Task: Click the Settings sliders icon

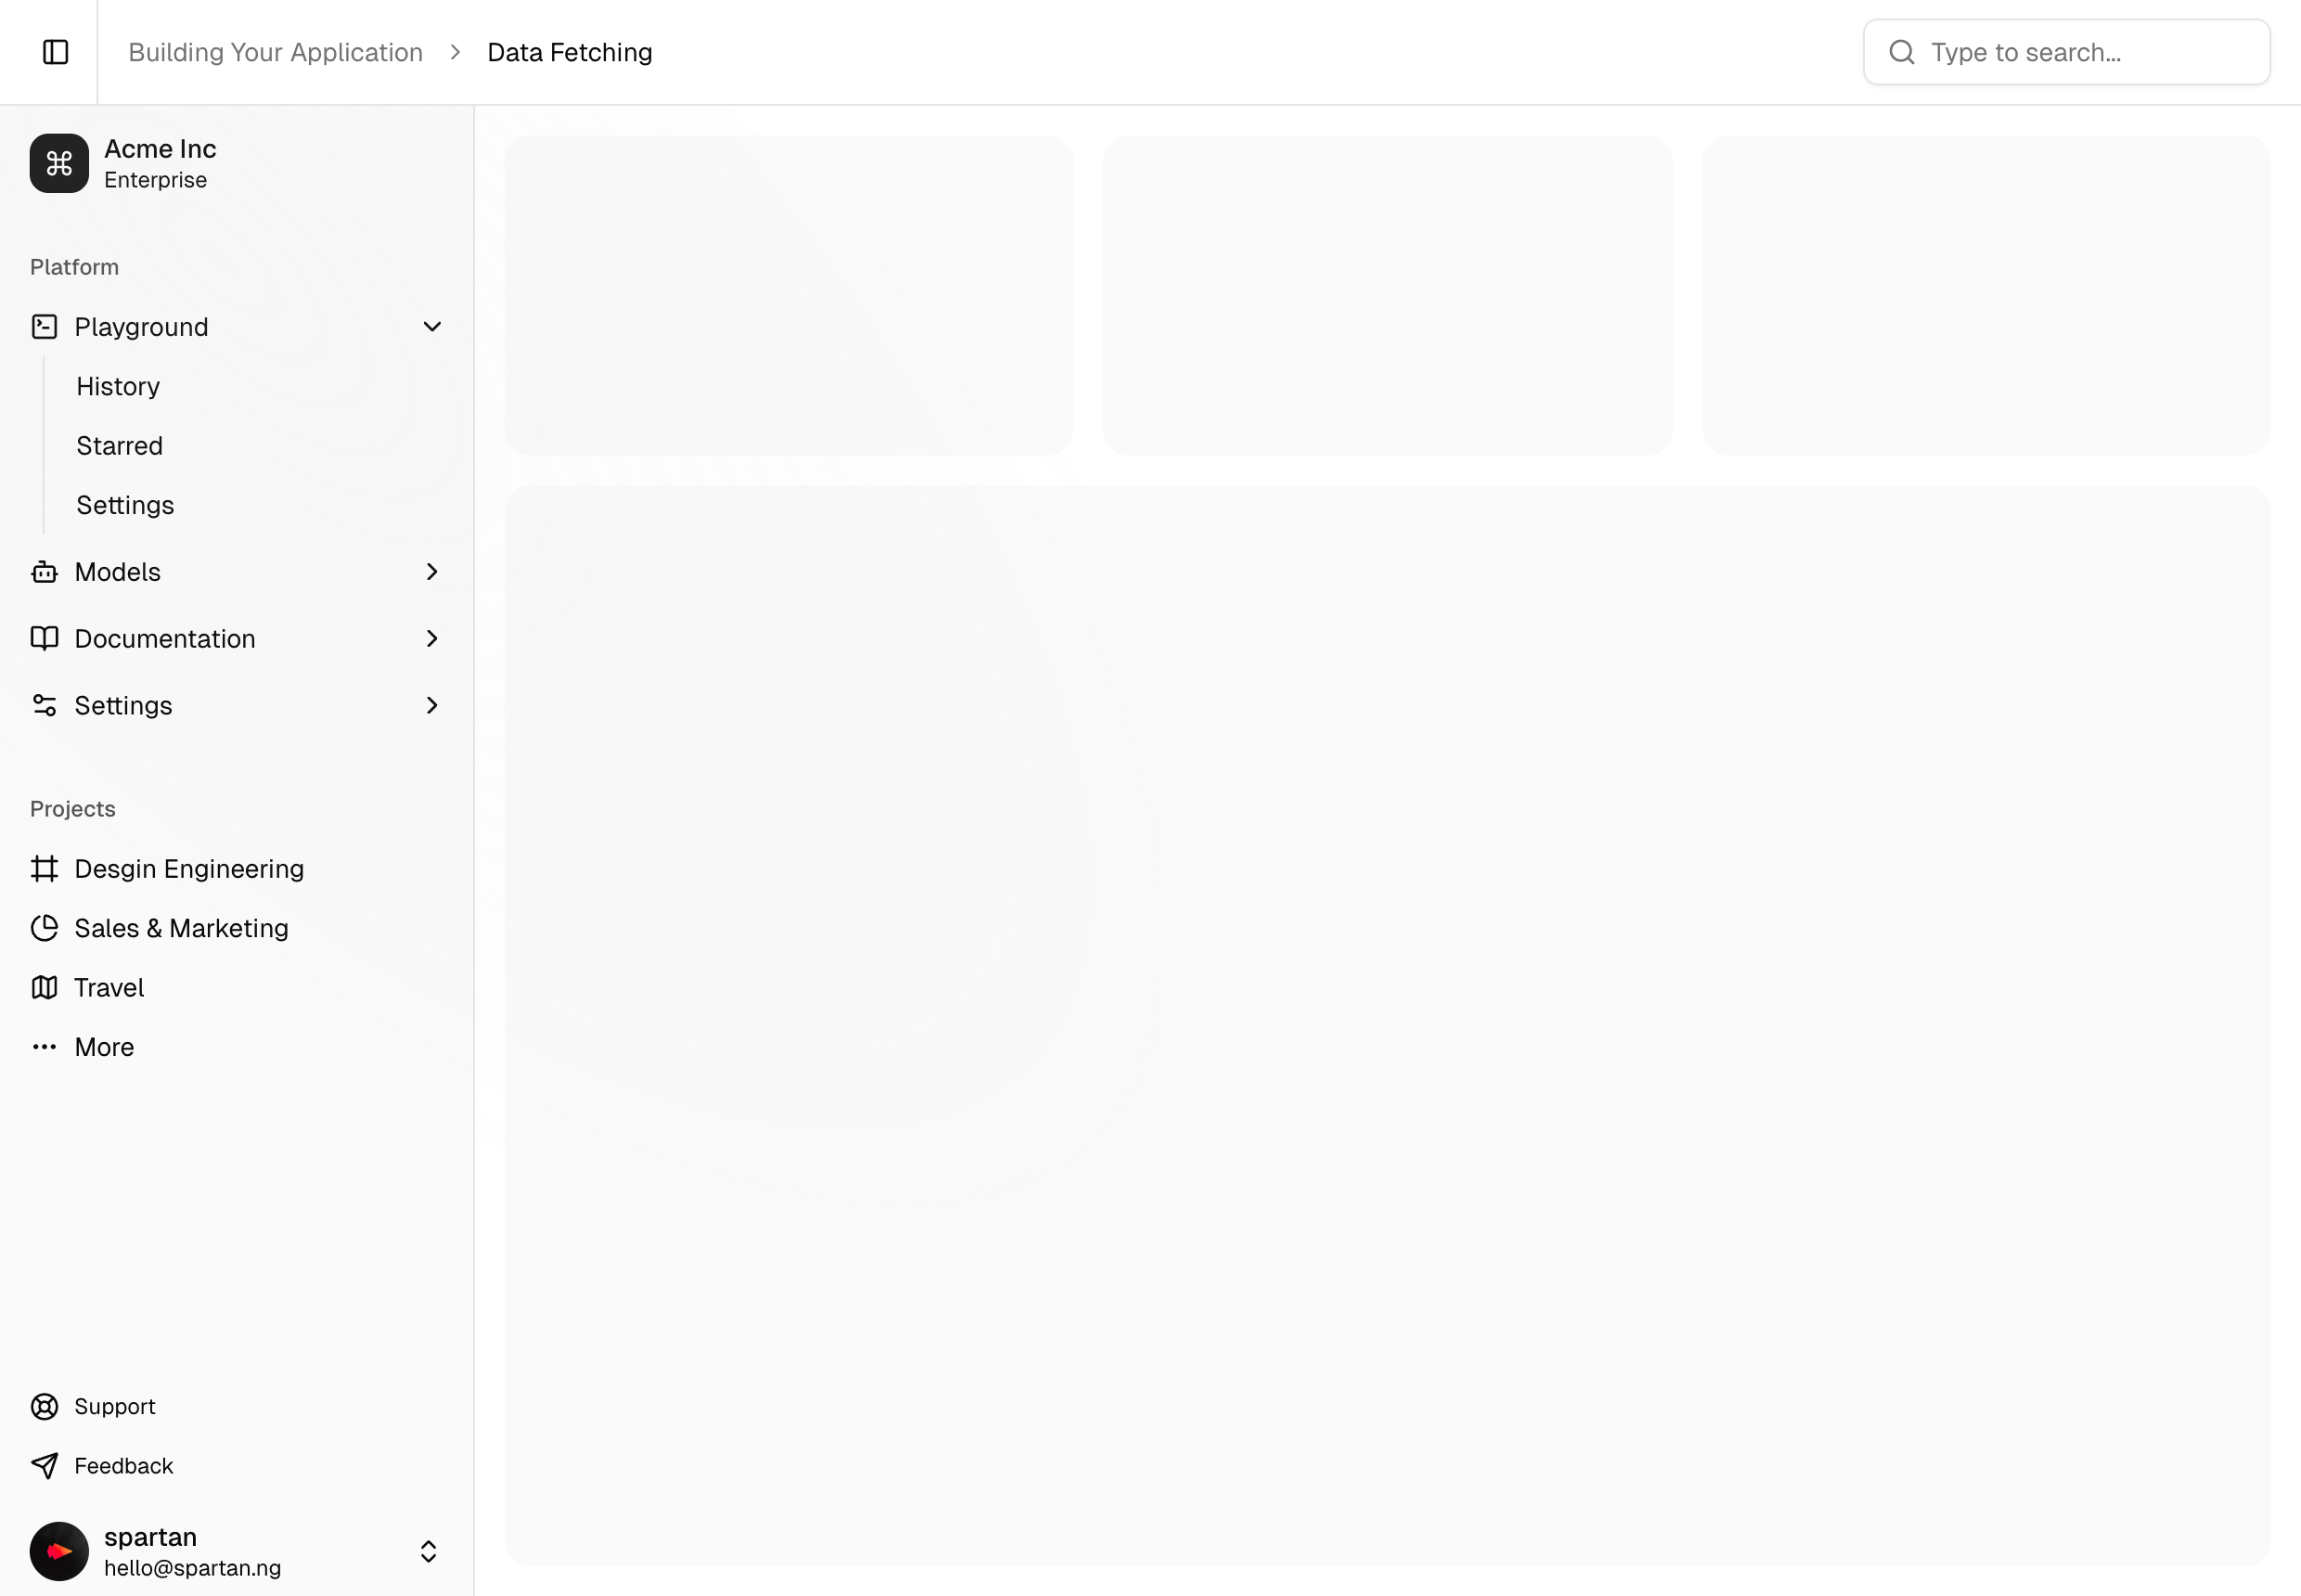Action: (45, 705)
